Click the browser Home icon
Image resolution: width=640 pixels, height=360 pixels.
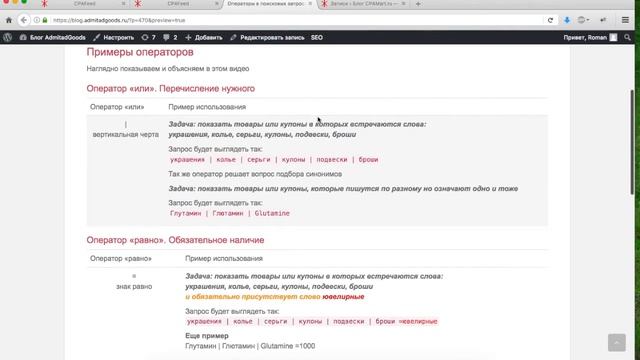pos(9,20)
